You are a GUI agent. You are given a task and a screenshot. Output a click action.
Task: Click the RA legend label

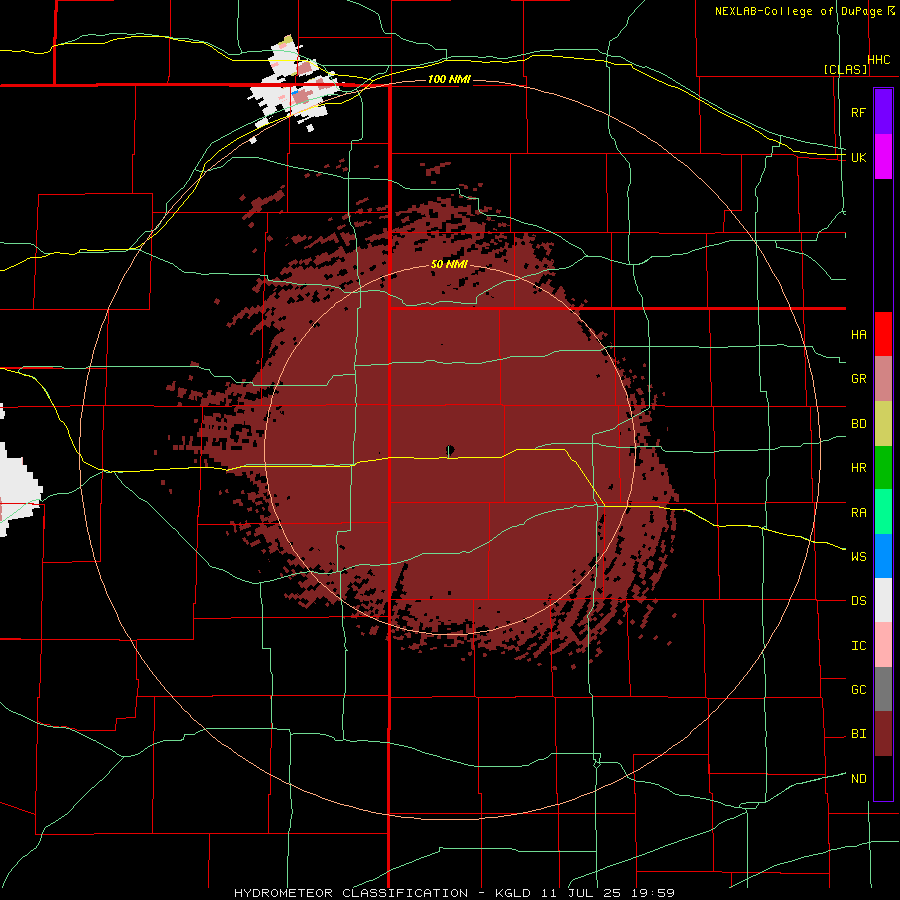pyautogui.click(x=858, y=513)
